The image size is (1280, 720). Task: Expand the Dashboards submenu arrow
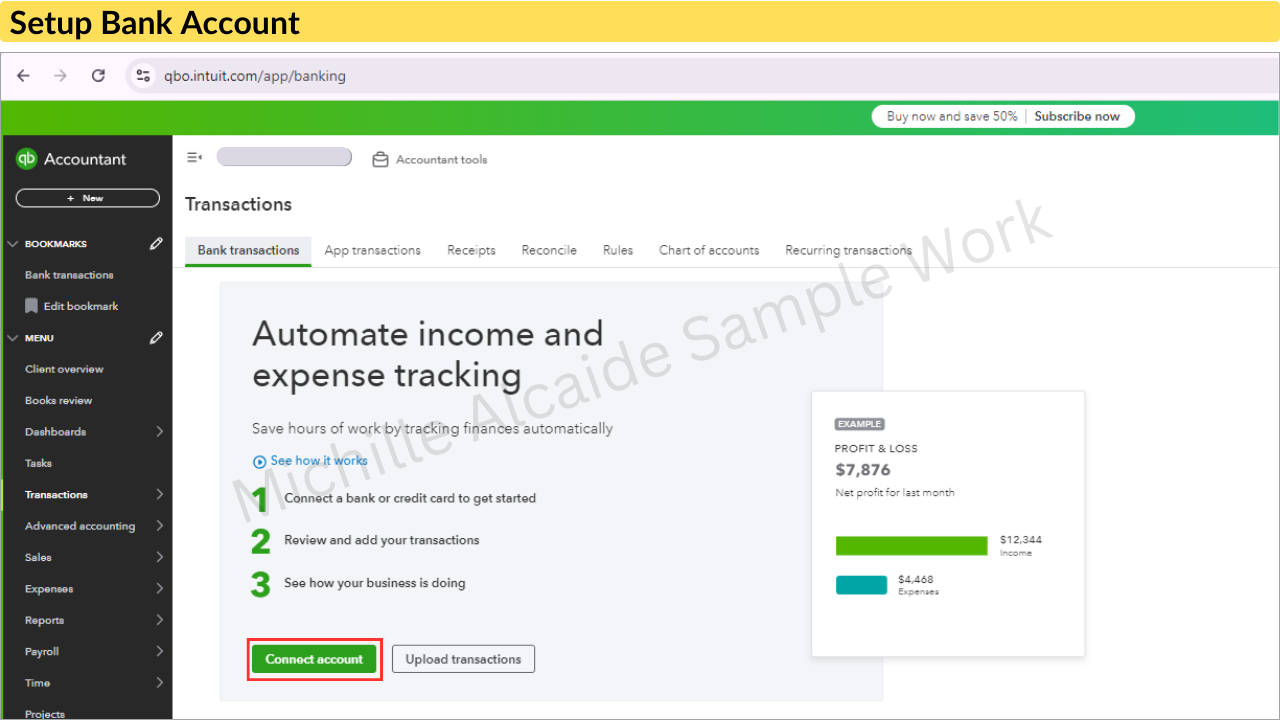(x=159, y=432)
